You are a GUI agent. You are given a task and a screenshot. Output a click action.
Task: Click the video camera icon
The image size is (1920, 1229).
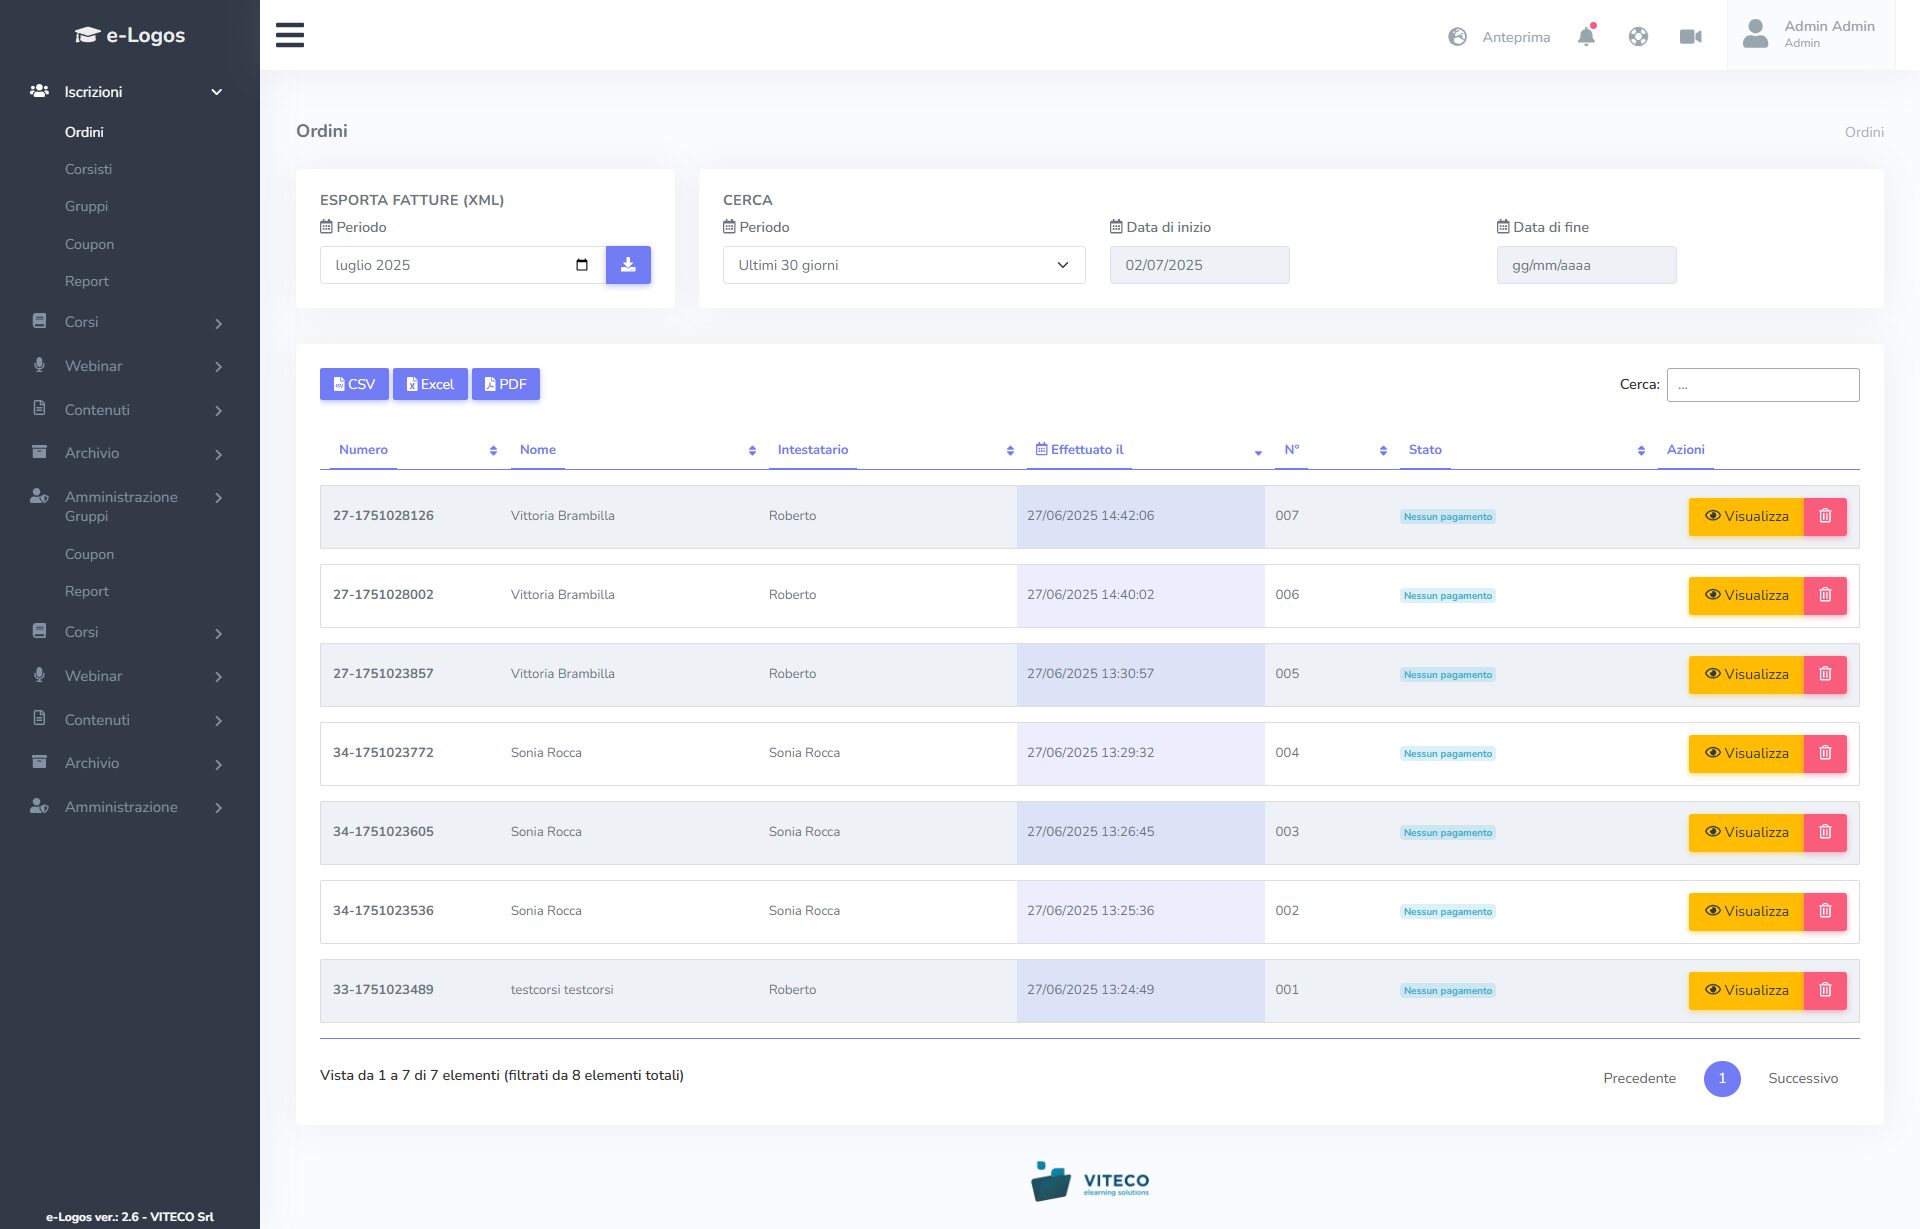(1690, 37)
